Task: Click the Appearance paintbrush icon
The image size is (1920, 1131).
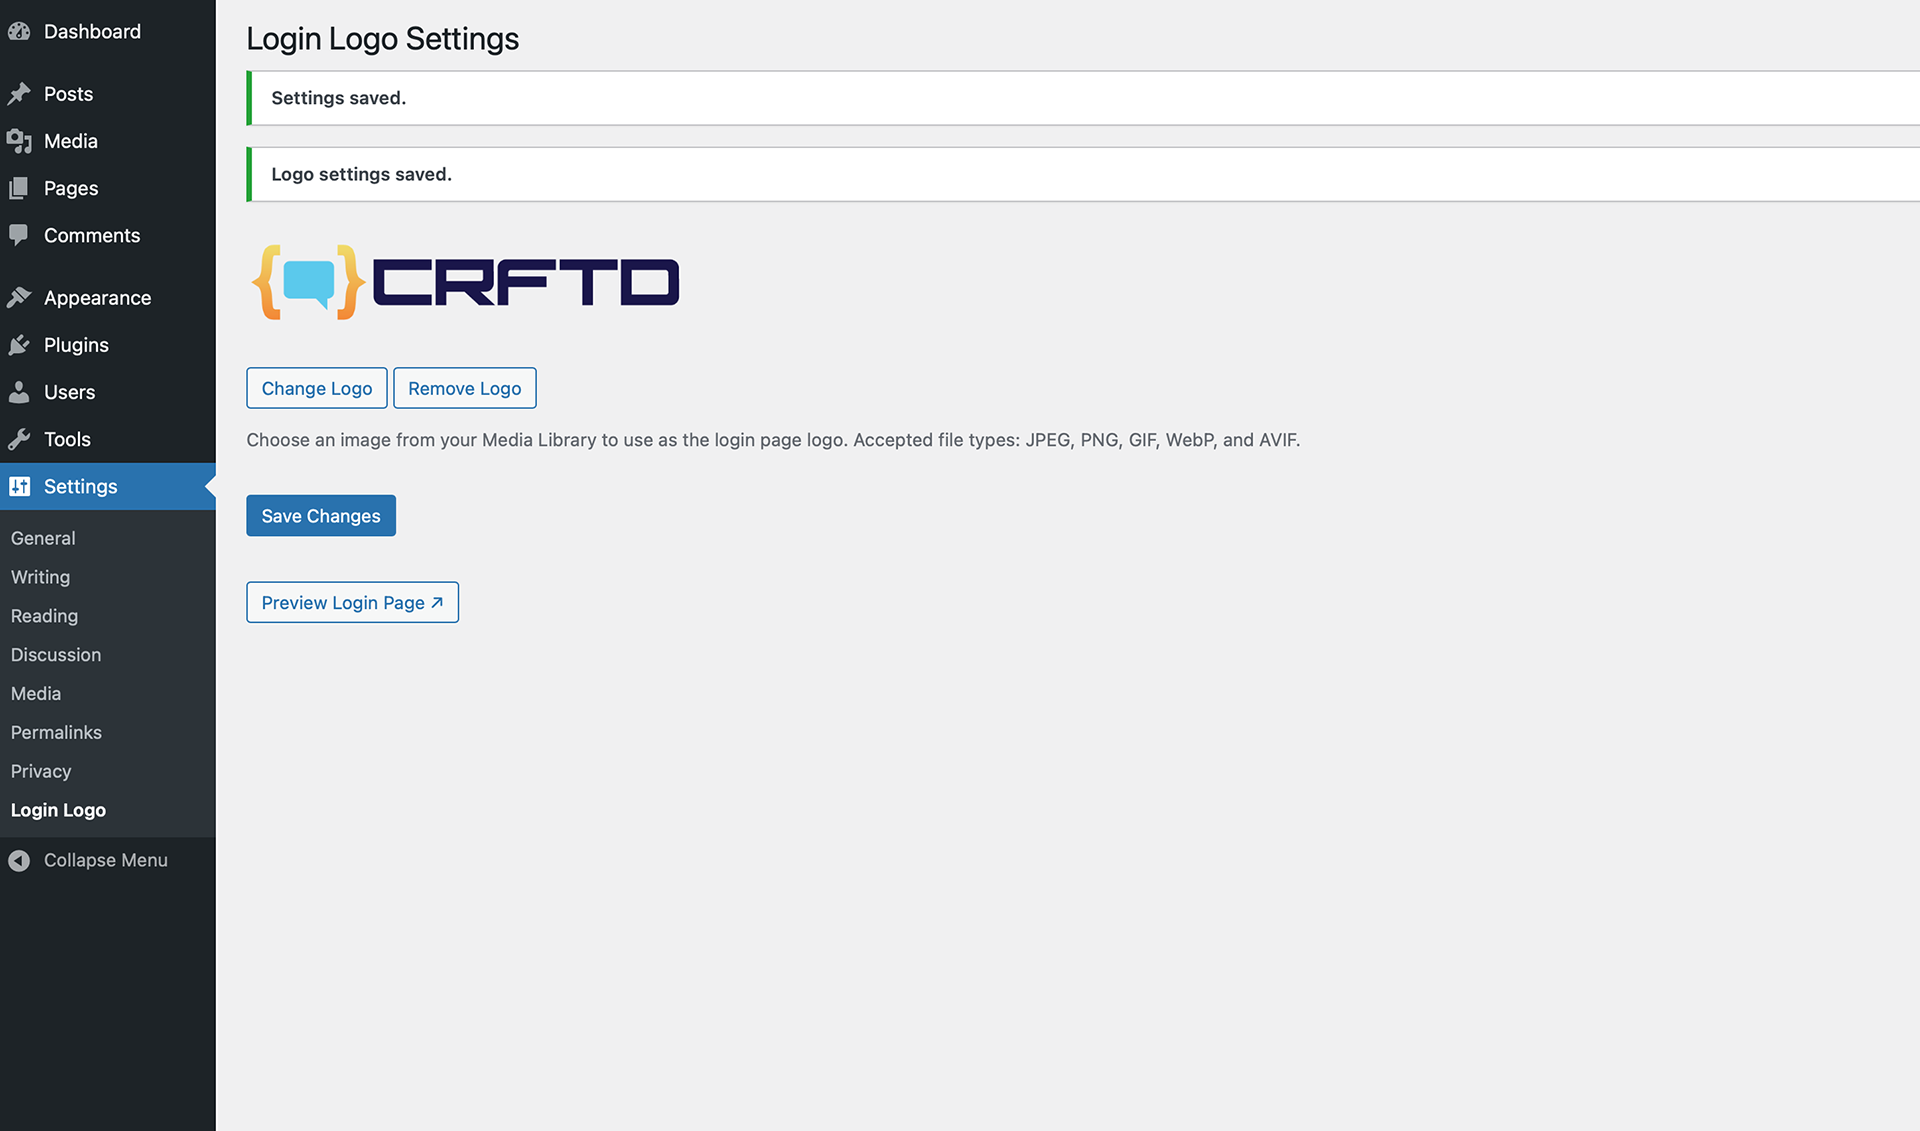Action: (21, 297)
